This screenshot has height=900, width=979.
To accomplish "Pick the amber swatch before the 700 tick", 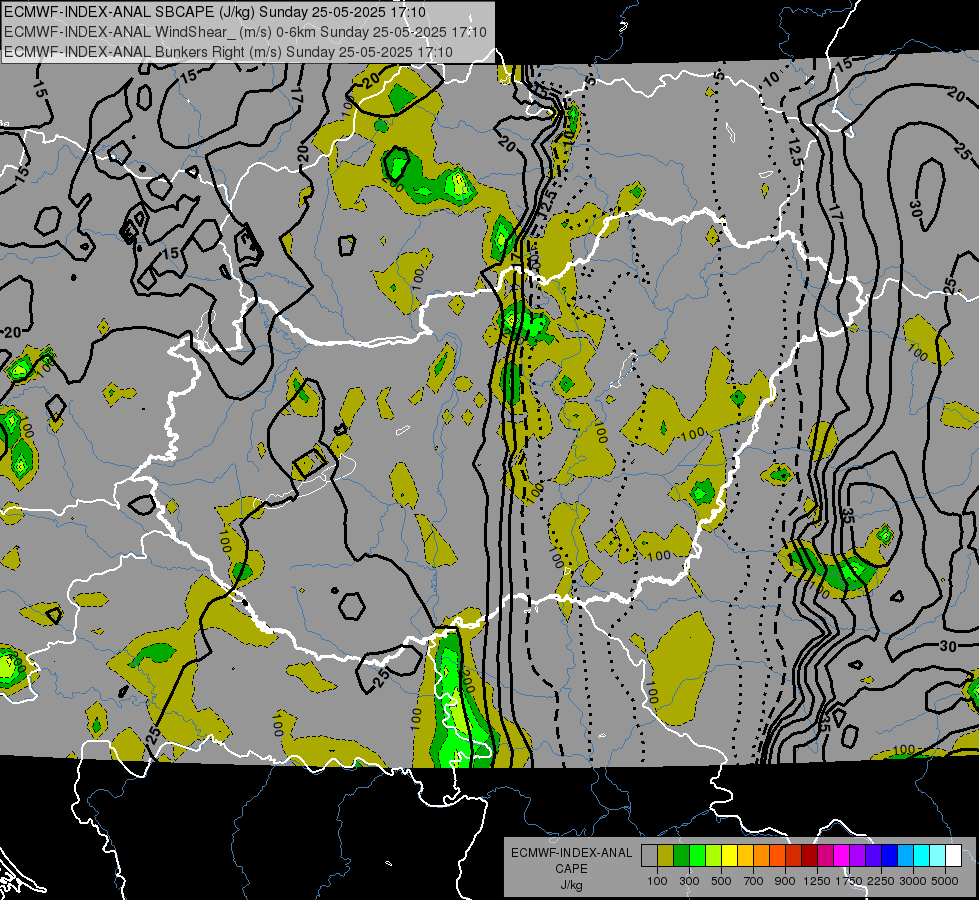I will 745,855.
